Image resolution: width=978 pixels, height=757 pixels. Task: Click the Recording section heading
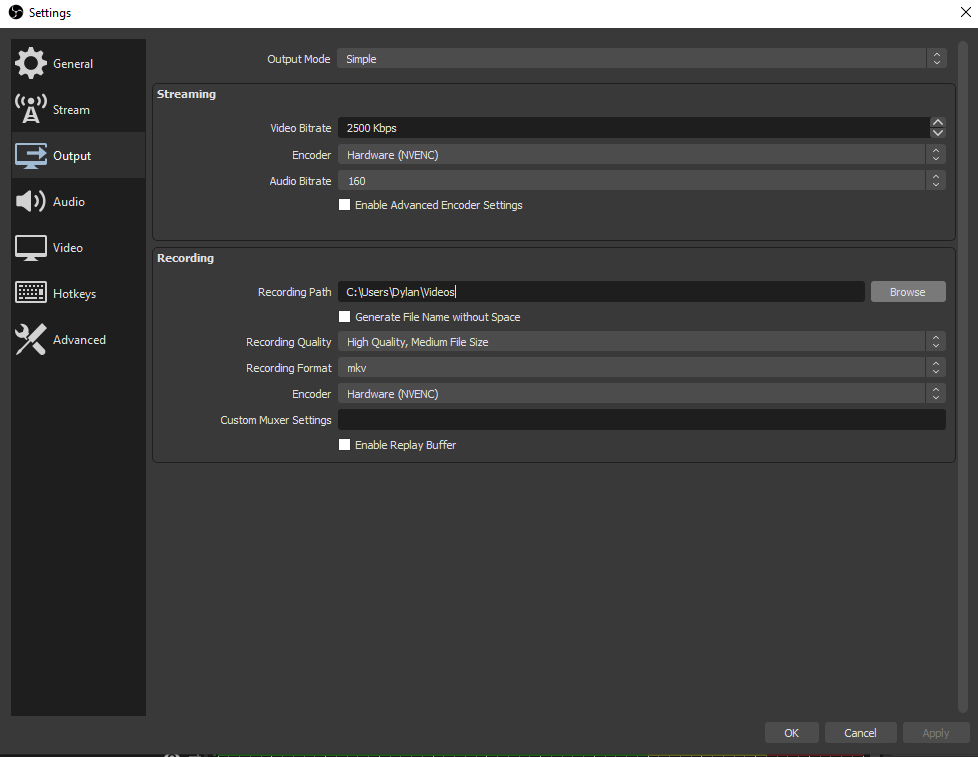[x=185, y=258]
